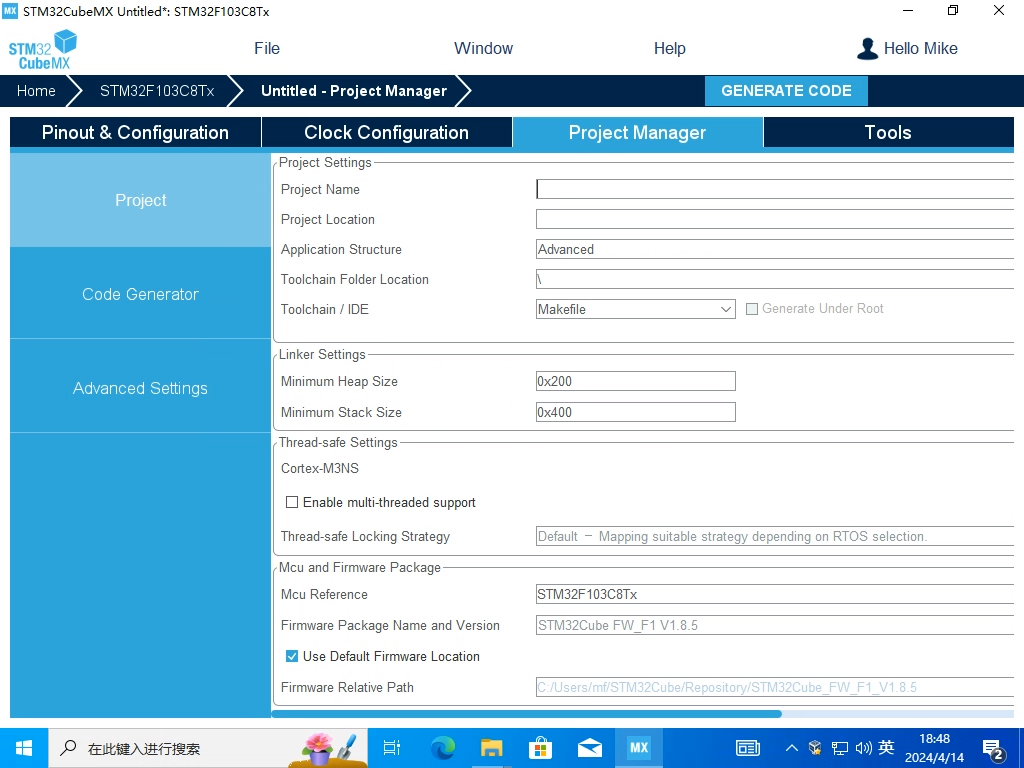Open File Explorer from the taskbar

(491, 748)
